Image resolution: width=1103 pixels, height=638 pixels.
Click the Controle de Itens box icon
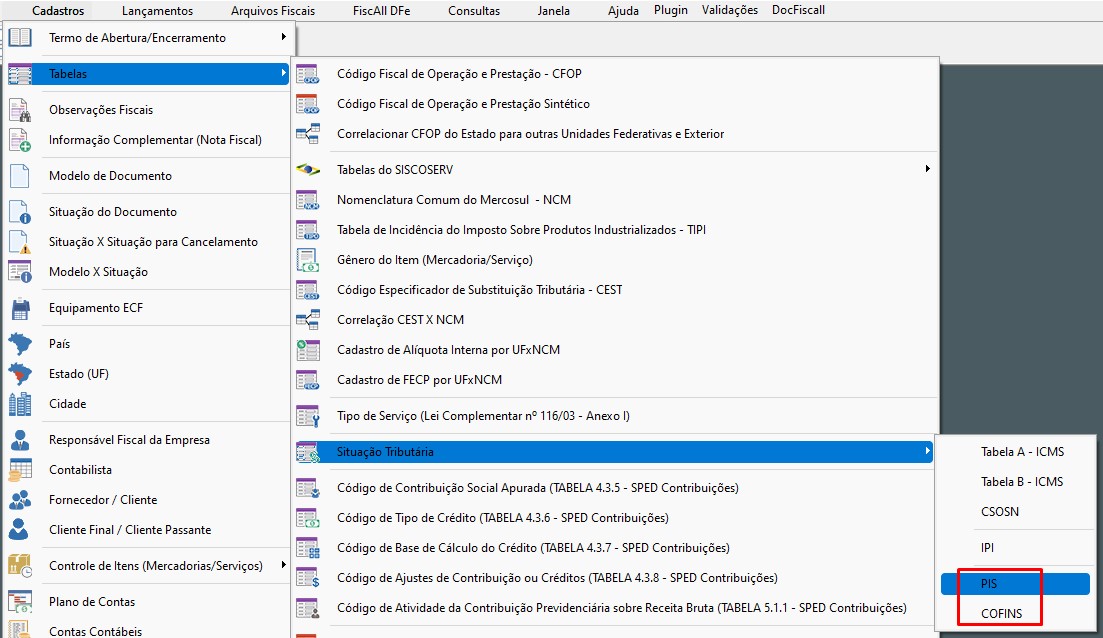20,566
